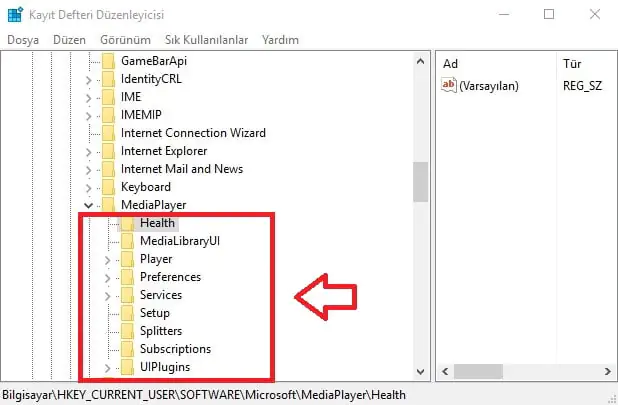Viewport: 618px width, 405px height.
Task: Select the MediaLibraryUI key label
Action: coord(180,241)
